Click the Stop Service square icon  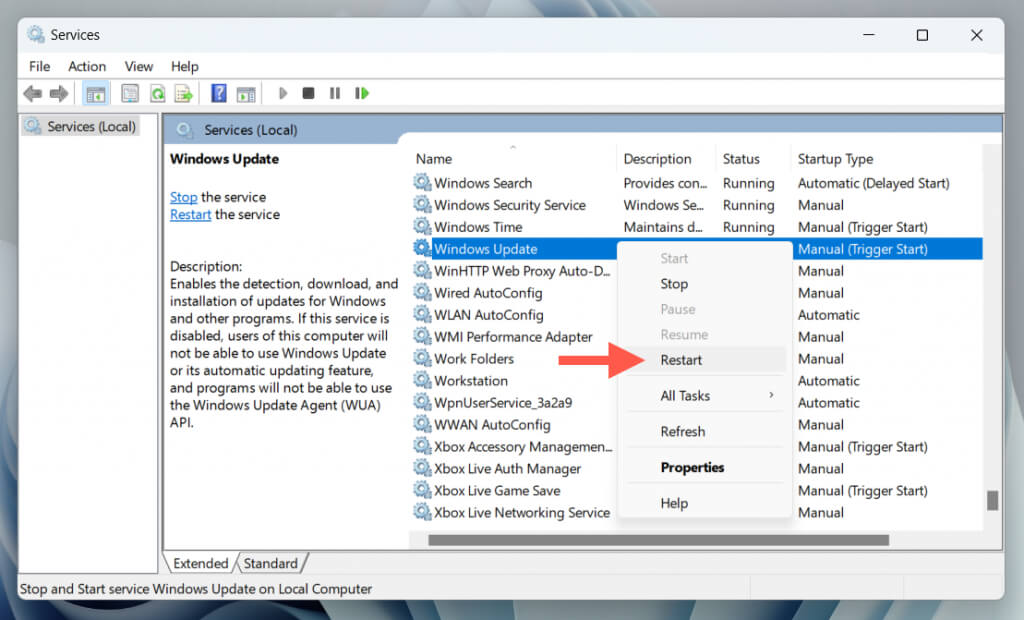pos(308,93)
